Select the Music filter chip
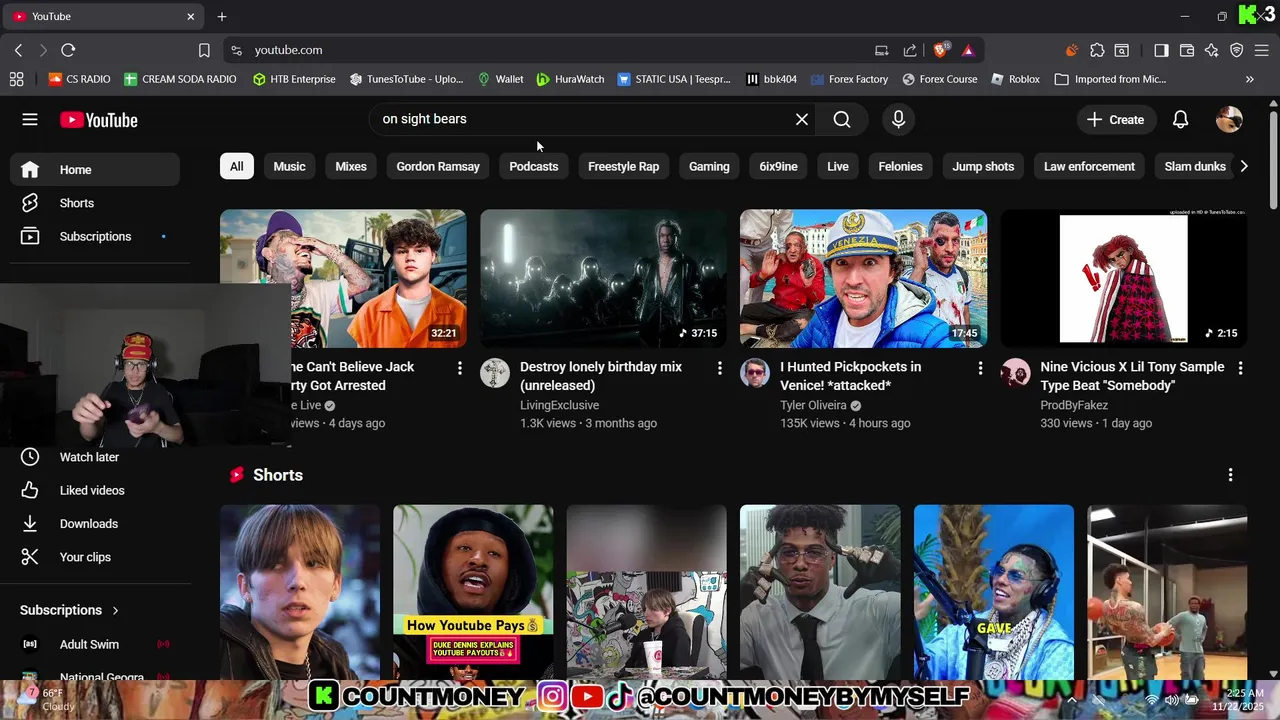The height and width of the screenshot is (720, 1280). click(x=289, y=166)
